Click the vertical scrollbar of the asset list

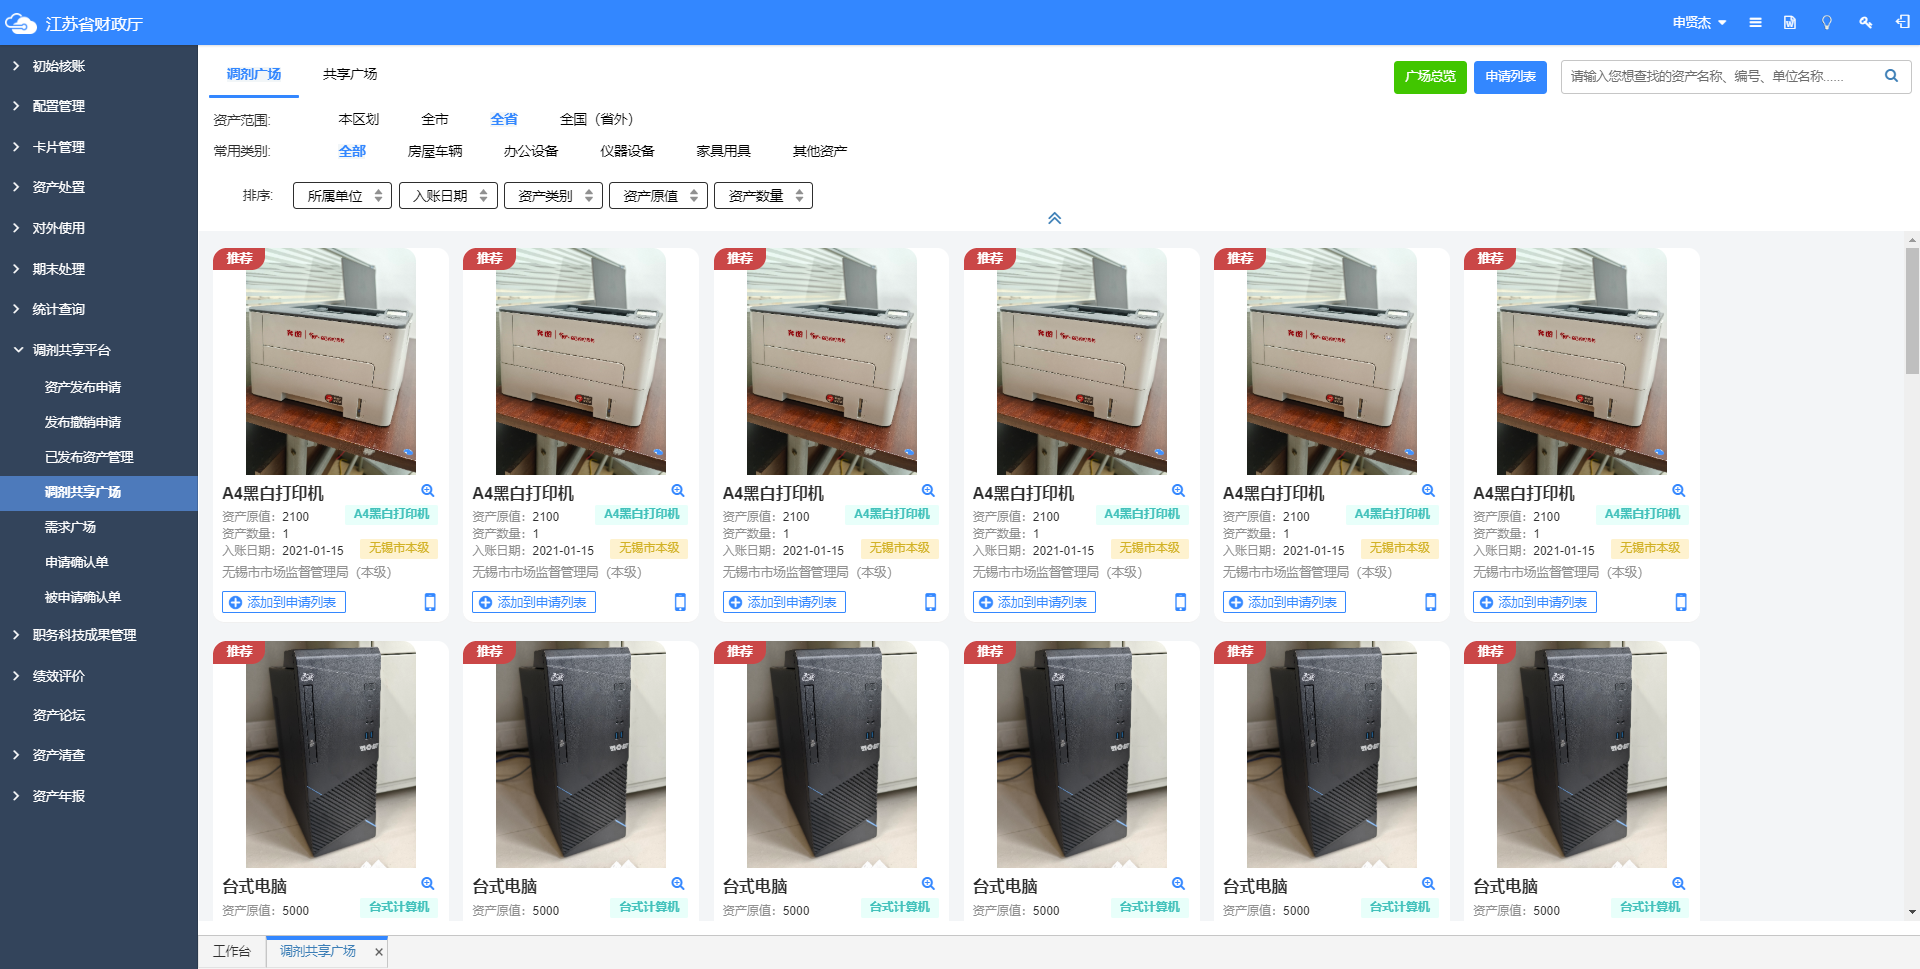pyautogui.click(x=1911, y=311)
